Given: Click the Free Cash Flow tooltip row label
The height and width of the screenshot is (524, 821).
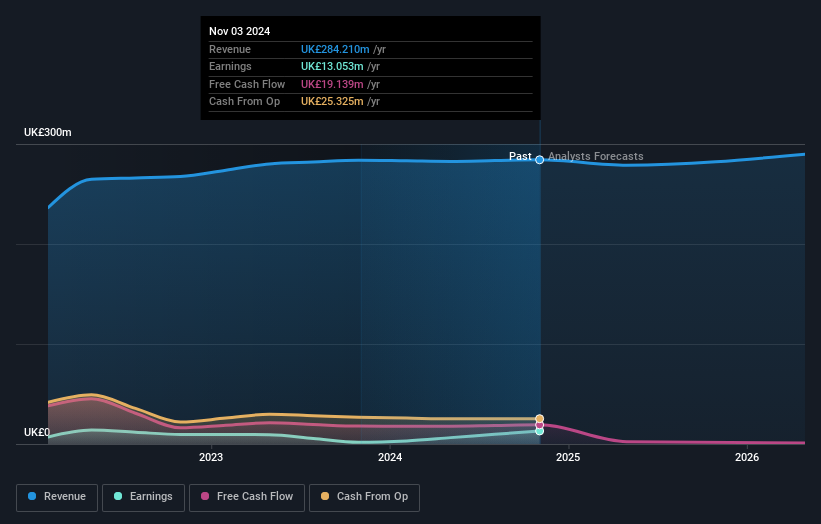Looking at the screenshot, I should (247, 84).
